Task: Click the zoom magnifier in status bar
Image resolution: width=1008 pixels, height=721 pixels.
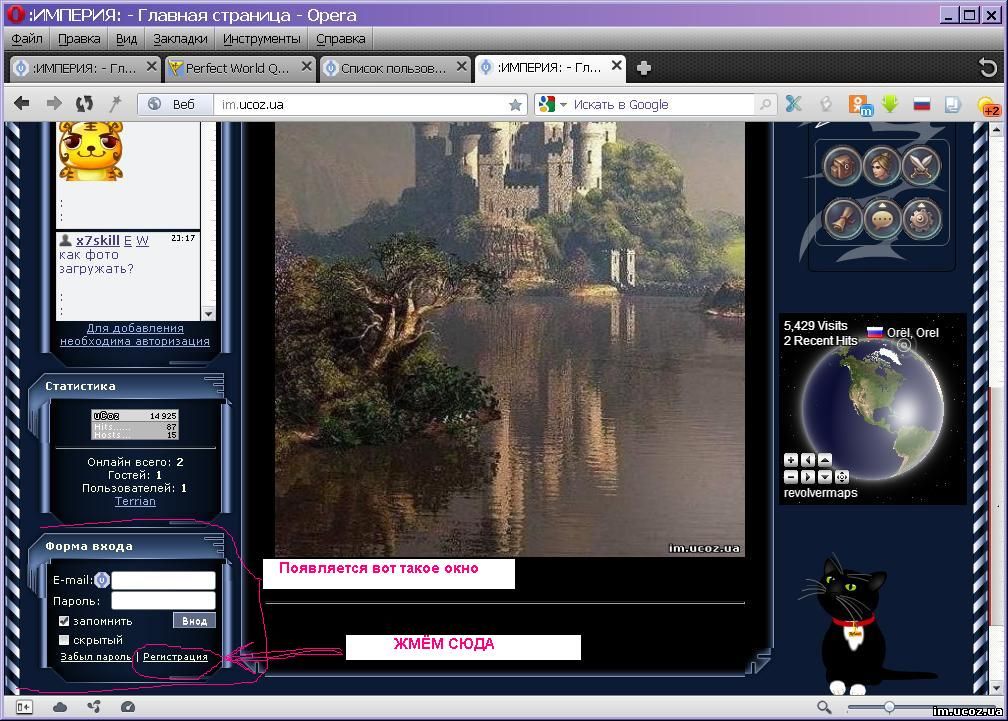Action: click(824, 708)
